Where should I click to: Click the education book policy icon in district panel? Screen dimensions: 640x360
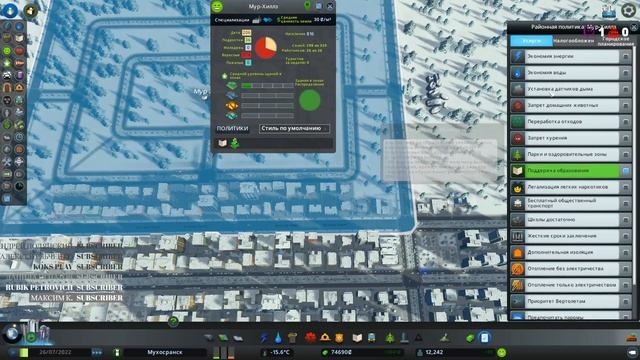coord(222,143)
